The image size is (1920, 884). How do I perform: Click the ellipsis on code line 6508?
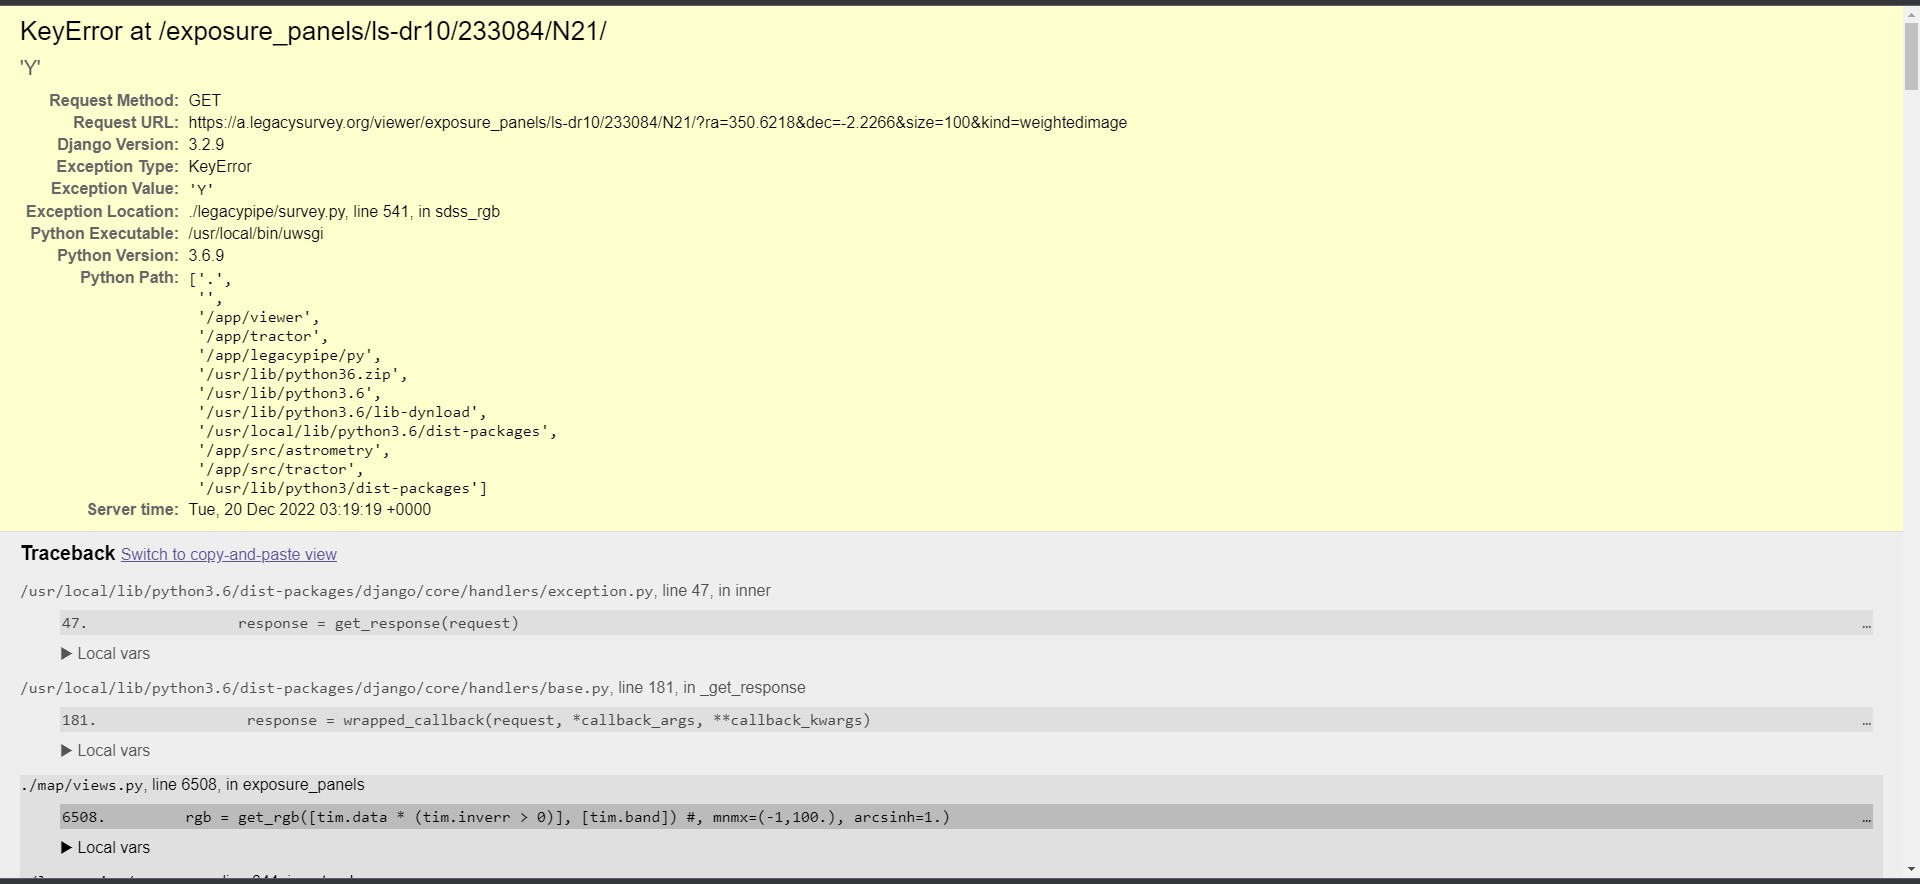(x=1865, y=818)
